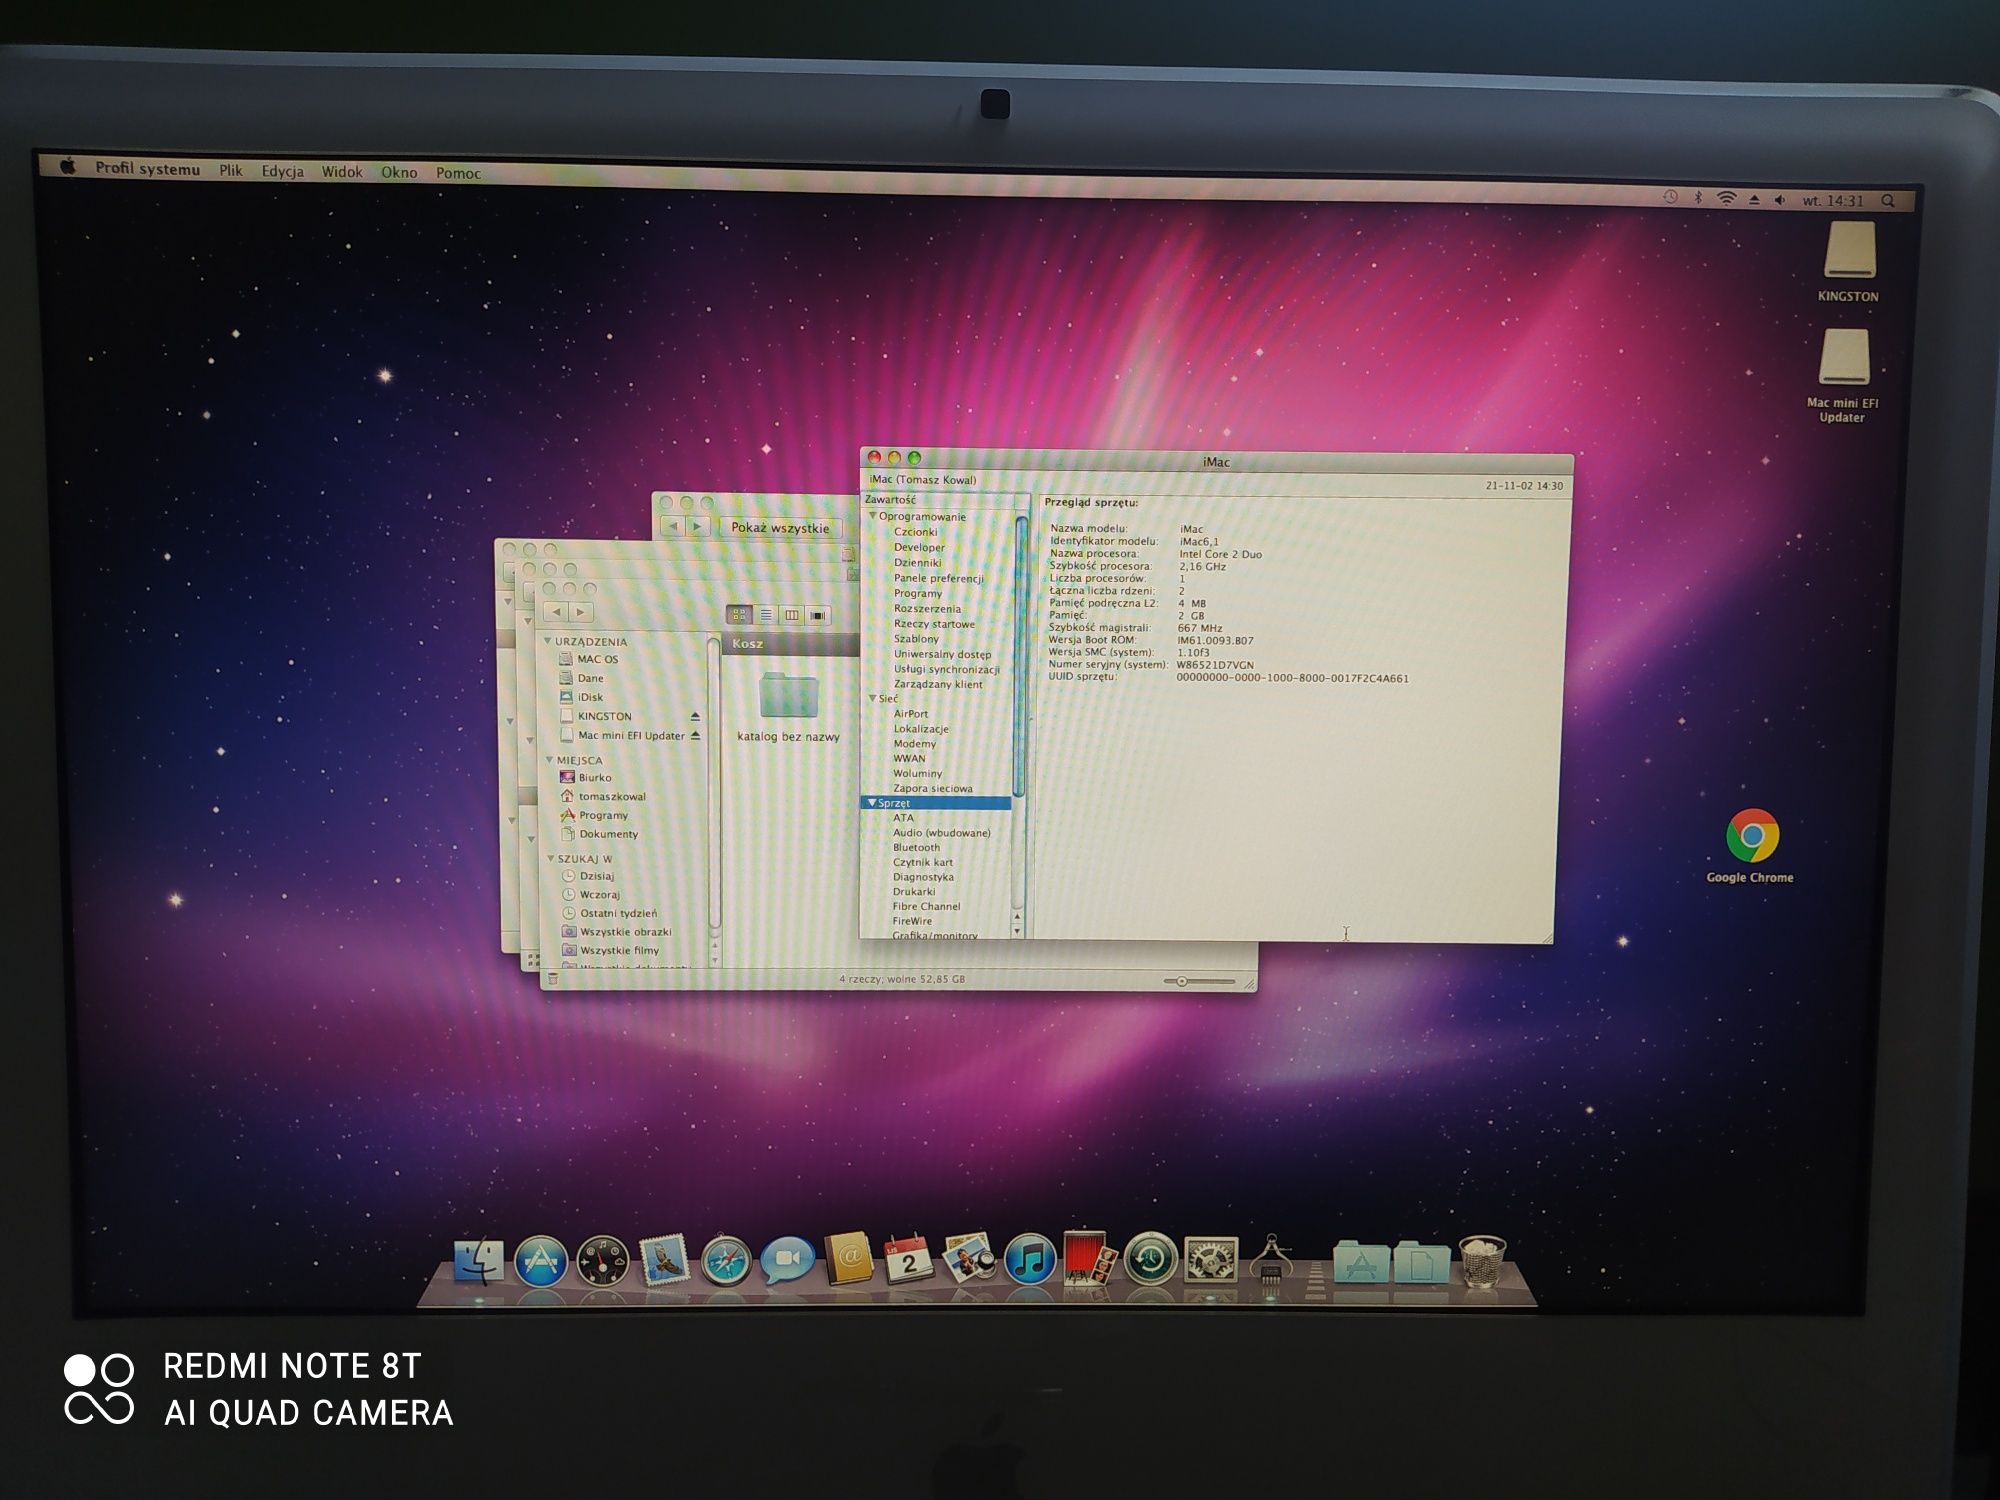This screenshot has height=1500, width=2000.
Task: Open Photo Booth in the dock
Action: [1088, 1258]
